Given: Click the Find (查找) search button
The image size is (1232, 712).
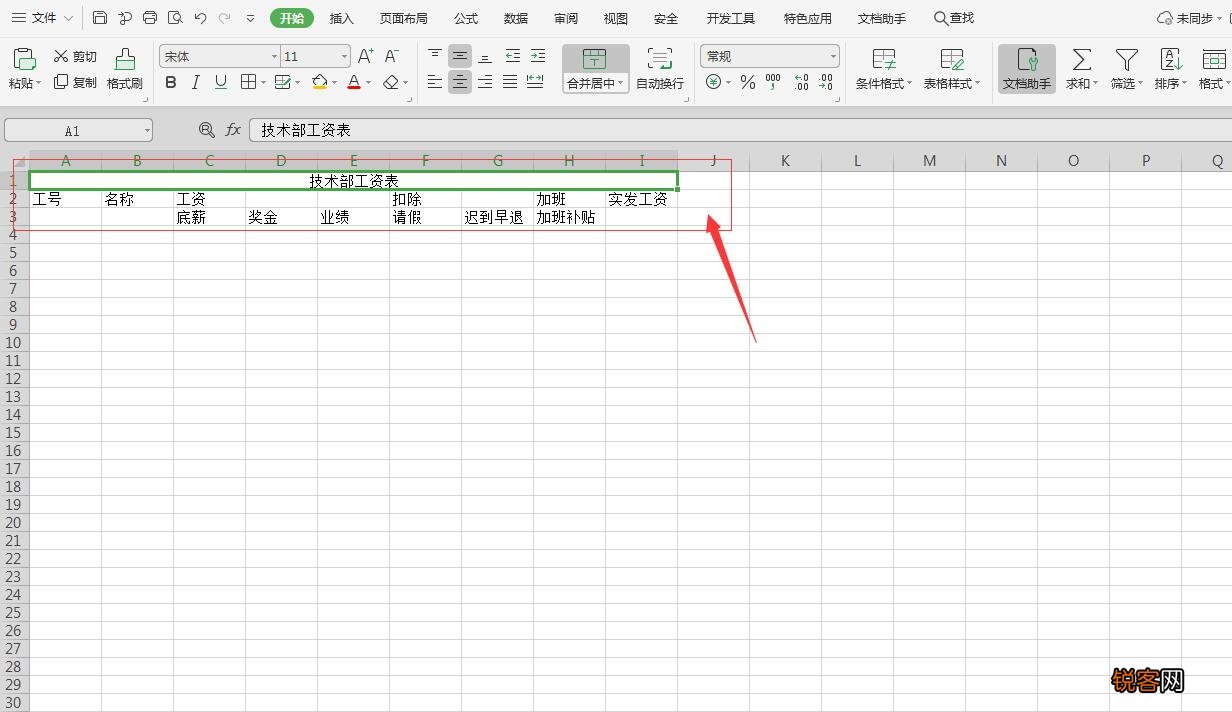Looking at the screenshot, I should tap(954, 18).
